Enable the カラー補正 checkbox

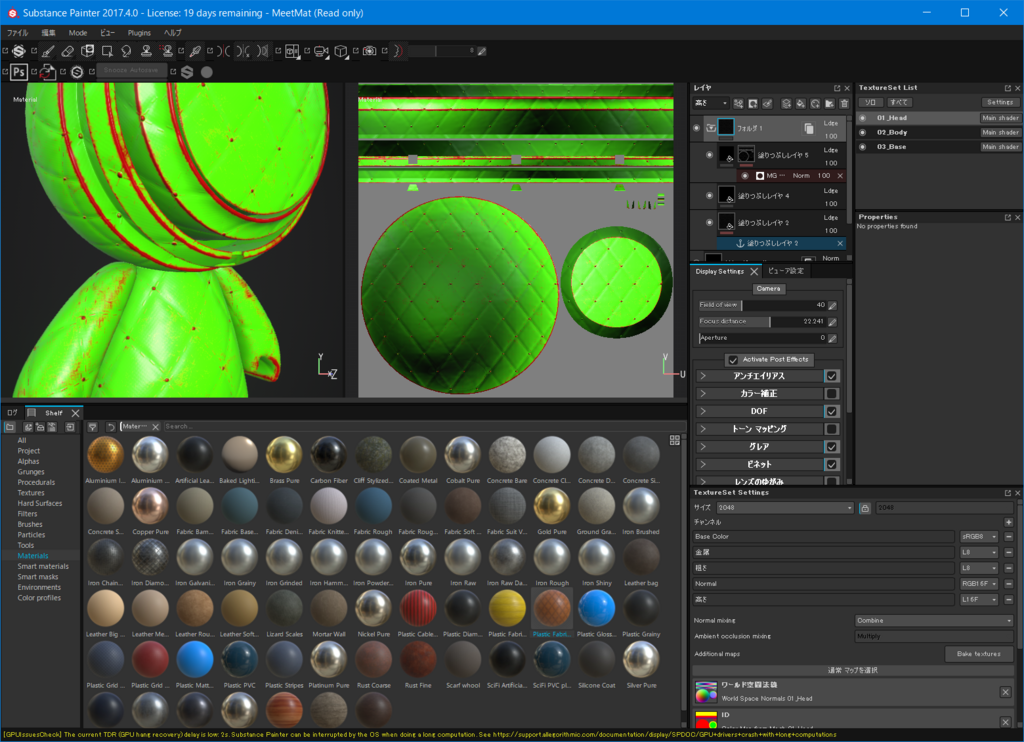pos(831,394)
